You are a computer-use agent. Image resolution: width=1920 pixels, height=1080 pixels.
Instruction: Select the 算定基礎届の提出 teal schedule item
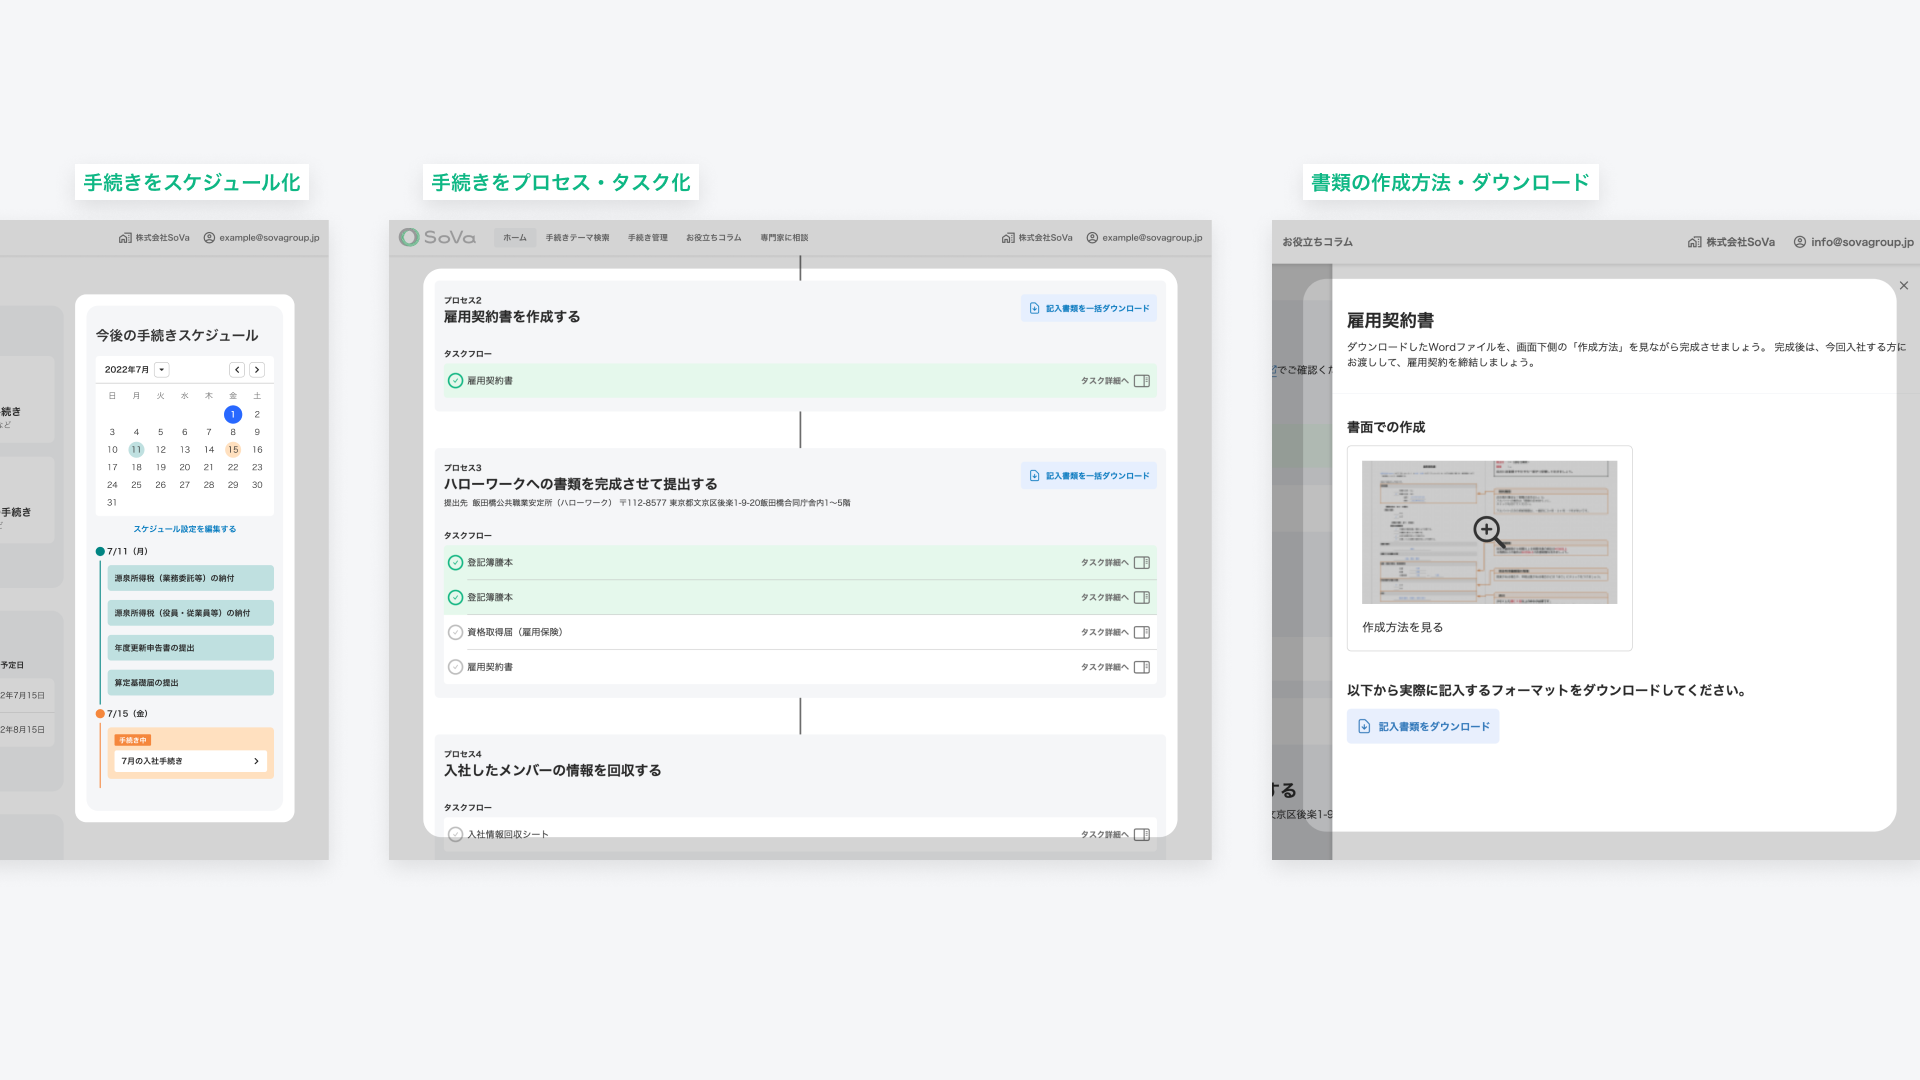190,683
